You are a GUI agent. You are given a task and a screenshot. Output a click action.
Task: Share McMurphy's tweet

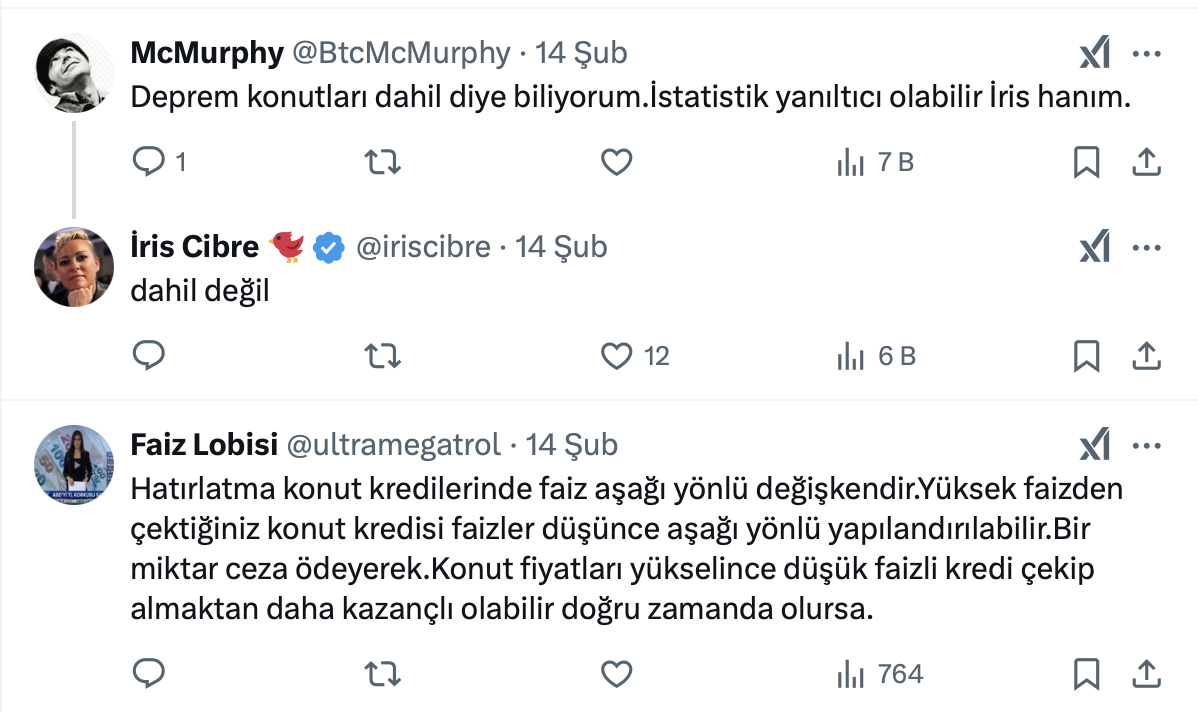click(1146, 161)
